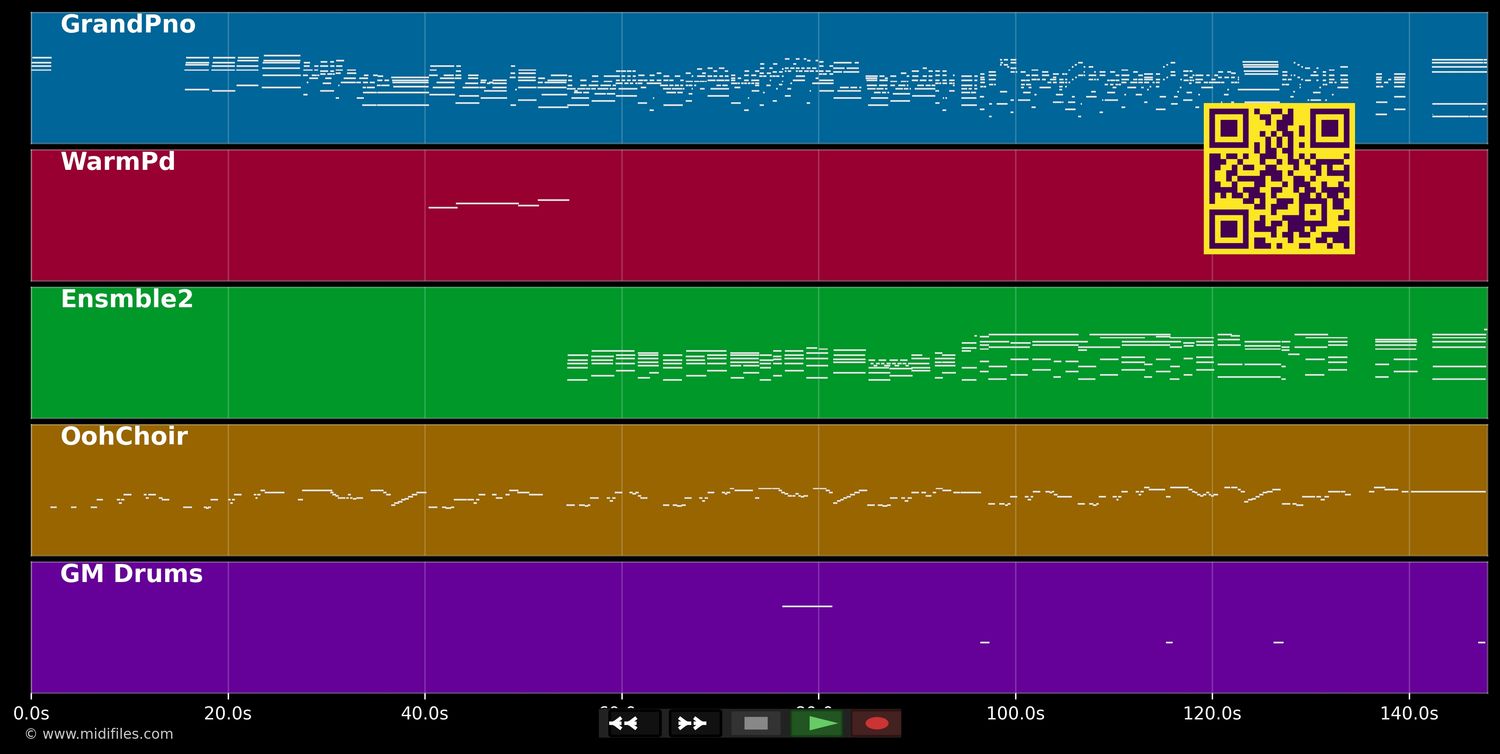Open the www.midifiles.com copyright link

click(98, 734)
